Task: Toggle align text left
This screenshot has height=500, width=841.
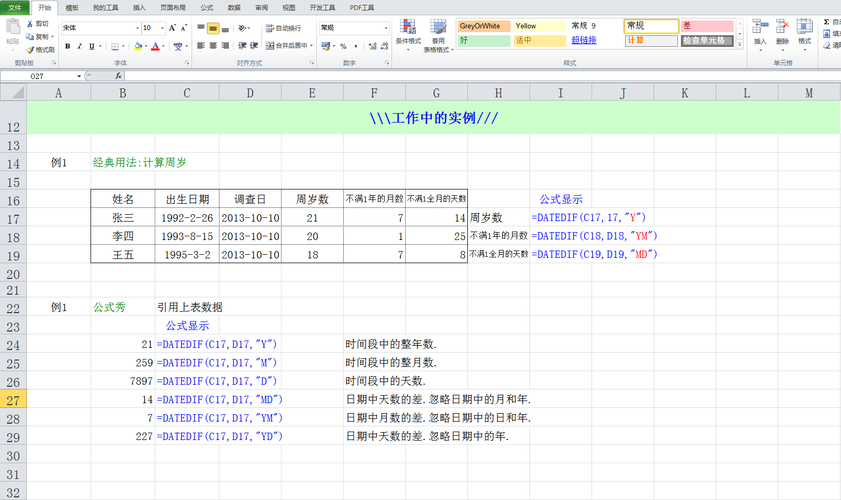Action: click(x=201, y=46)
